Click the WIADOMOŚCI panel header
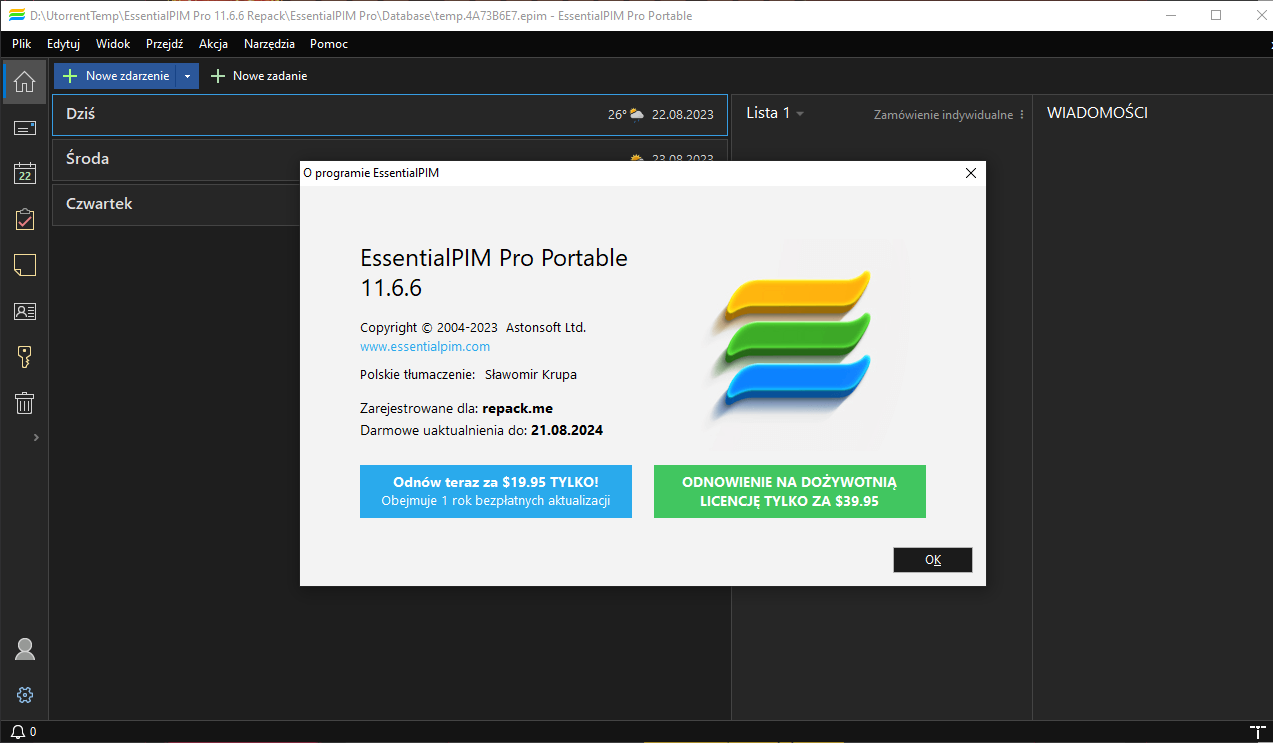Viewport: 1273px width, 743px height. [x=1097, y=113]
